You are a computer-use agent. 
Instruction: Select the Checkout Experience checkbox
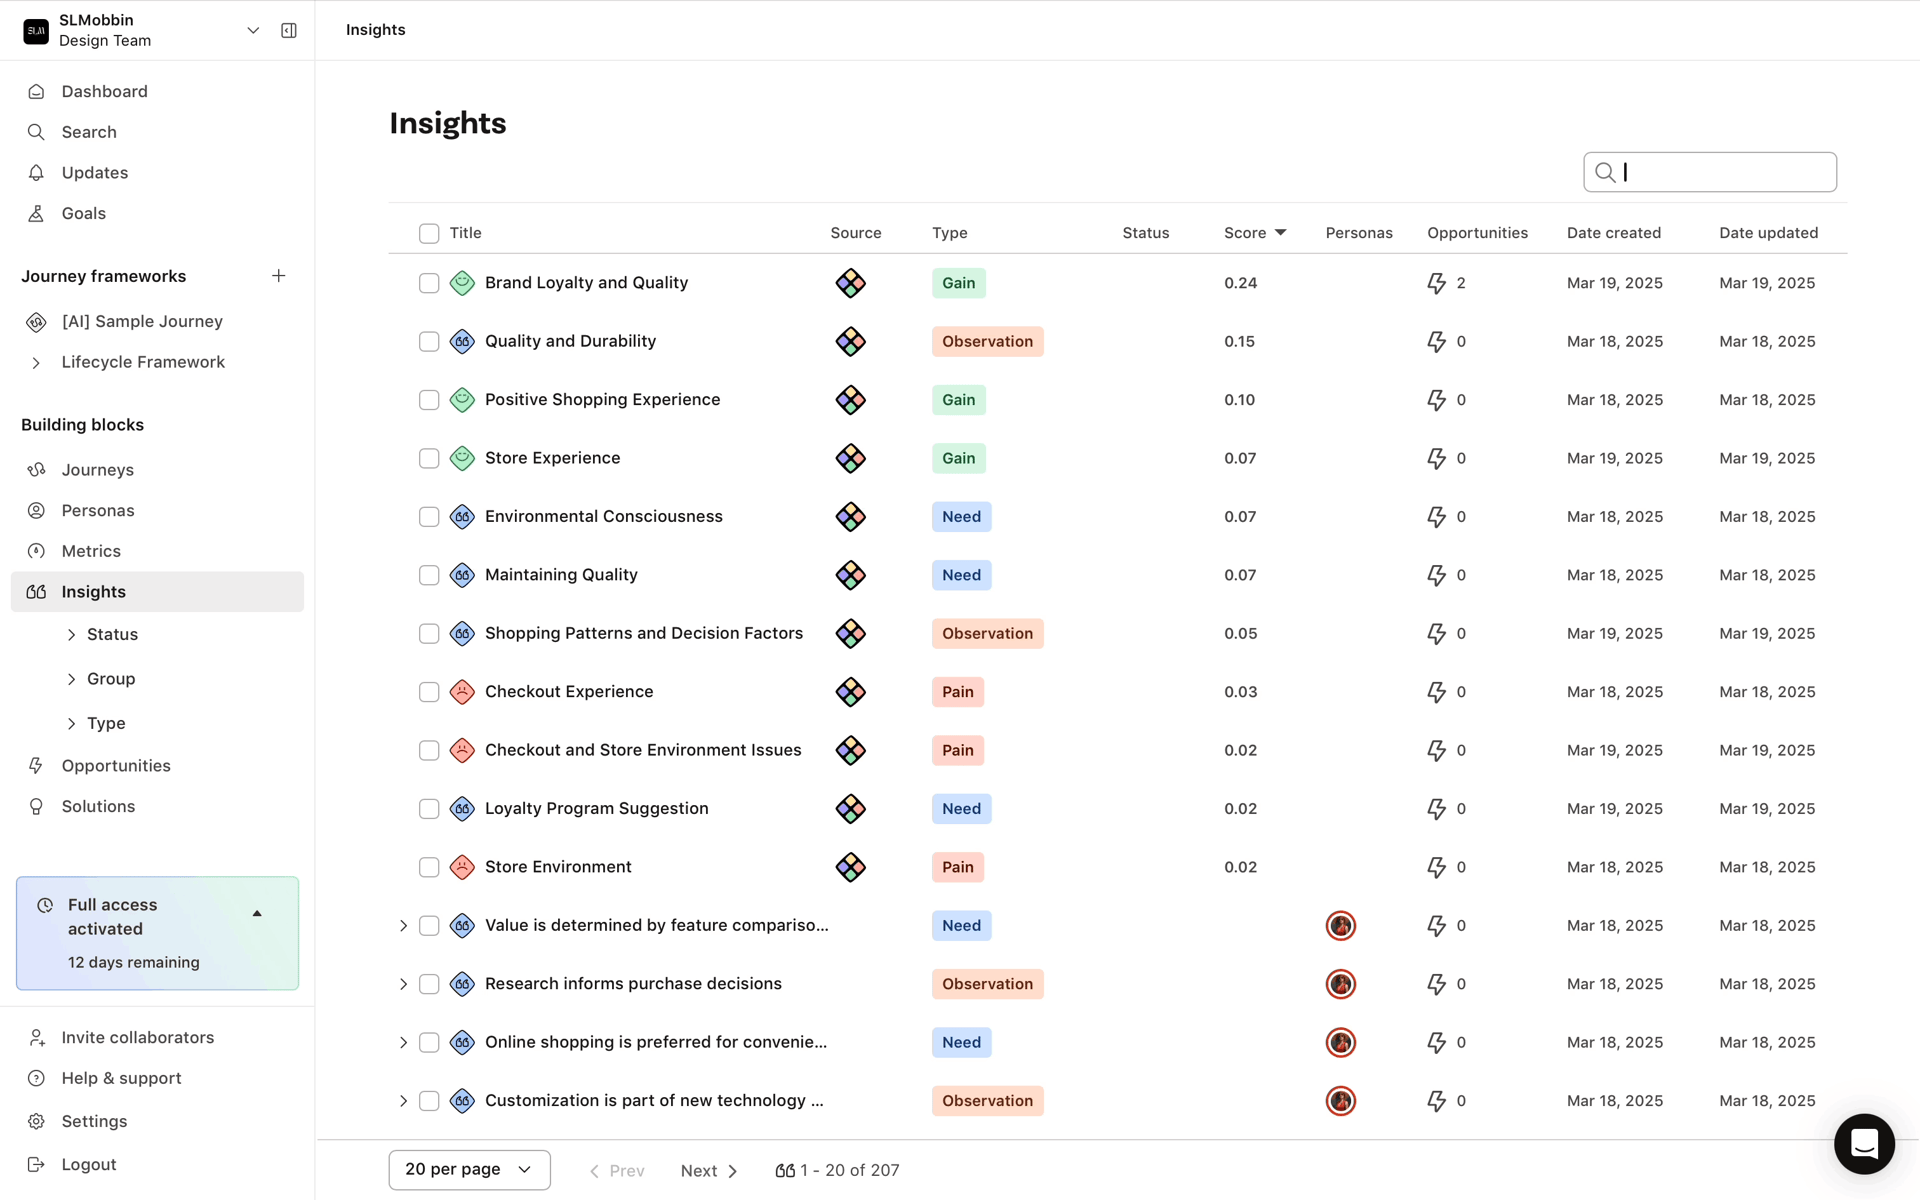(x=429, y=692)
